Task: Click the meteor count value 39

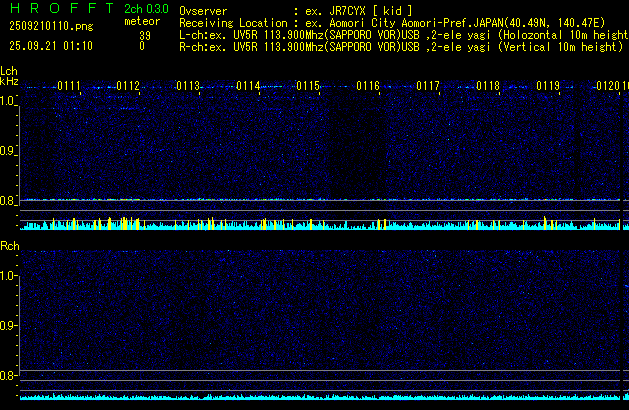Action: click(x=144, y=34)
